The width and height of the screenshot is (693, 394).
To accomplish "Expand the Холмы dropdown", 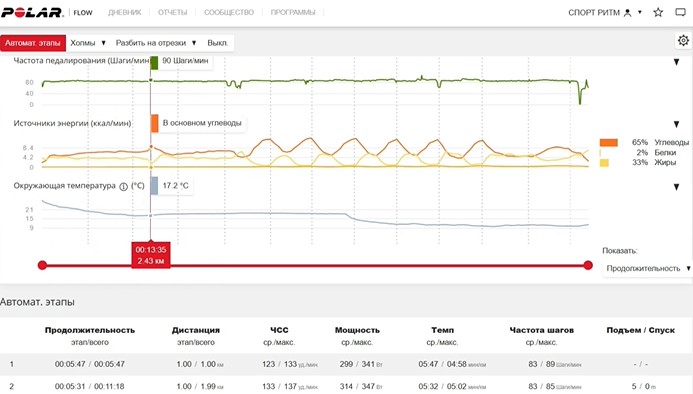I will coord(88,43).
